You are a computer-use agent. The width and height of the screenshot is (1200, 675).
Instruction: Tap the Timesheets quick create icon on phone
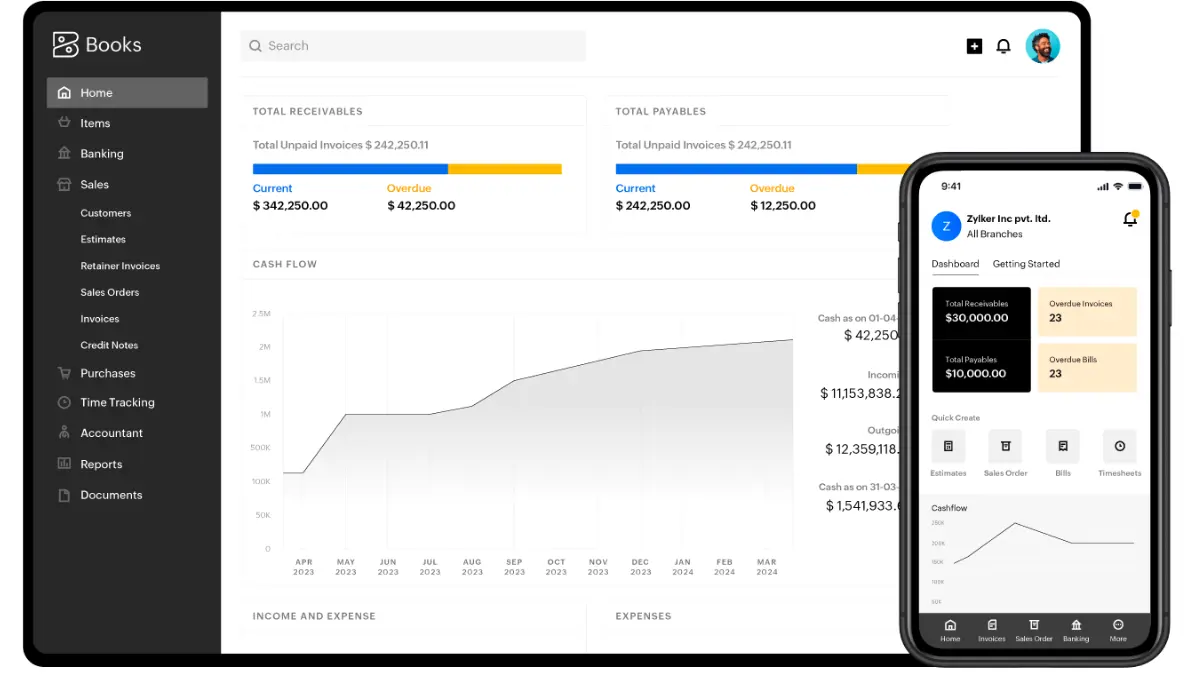click(x=1119, y=446)
